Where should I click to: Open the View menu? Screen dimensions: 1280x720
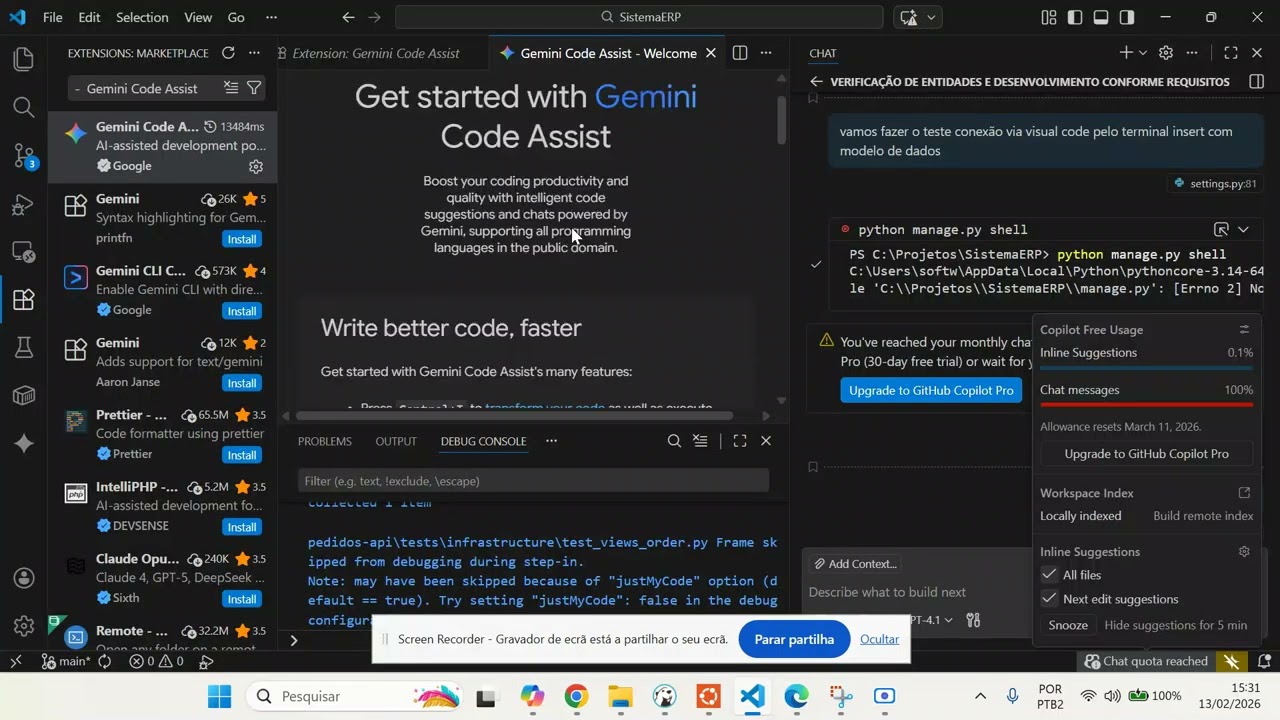click(x=198, y=17)
